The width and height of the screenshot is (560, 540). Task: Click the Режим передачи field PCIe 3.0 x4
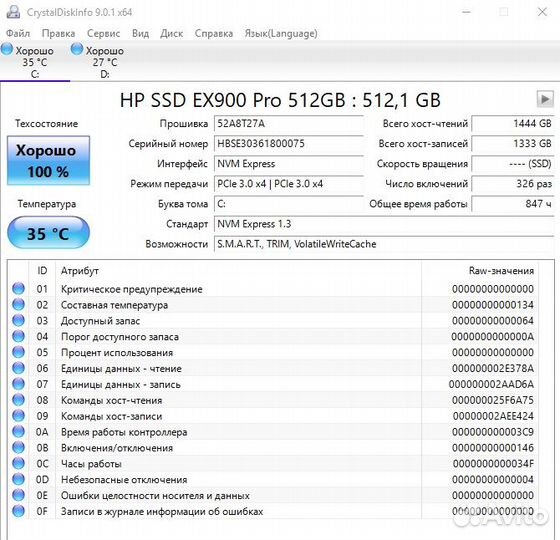(x=289, y=184)
